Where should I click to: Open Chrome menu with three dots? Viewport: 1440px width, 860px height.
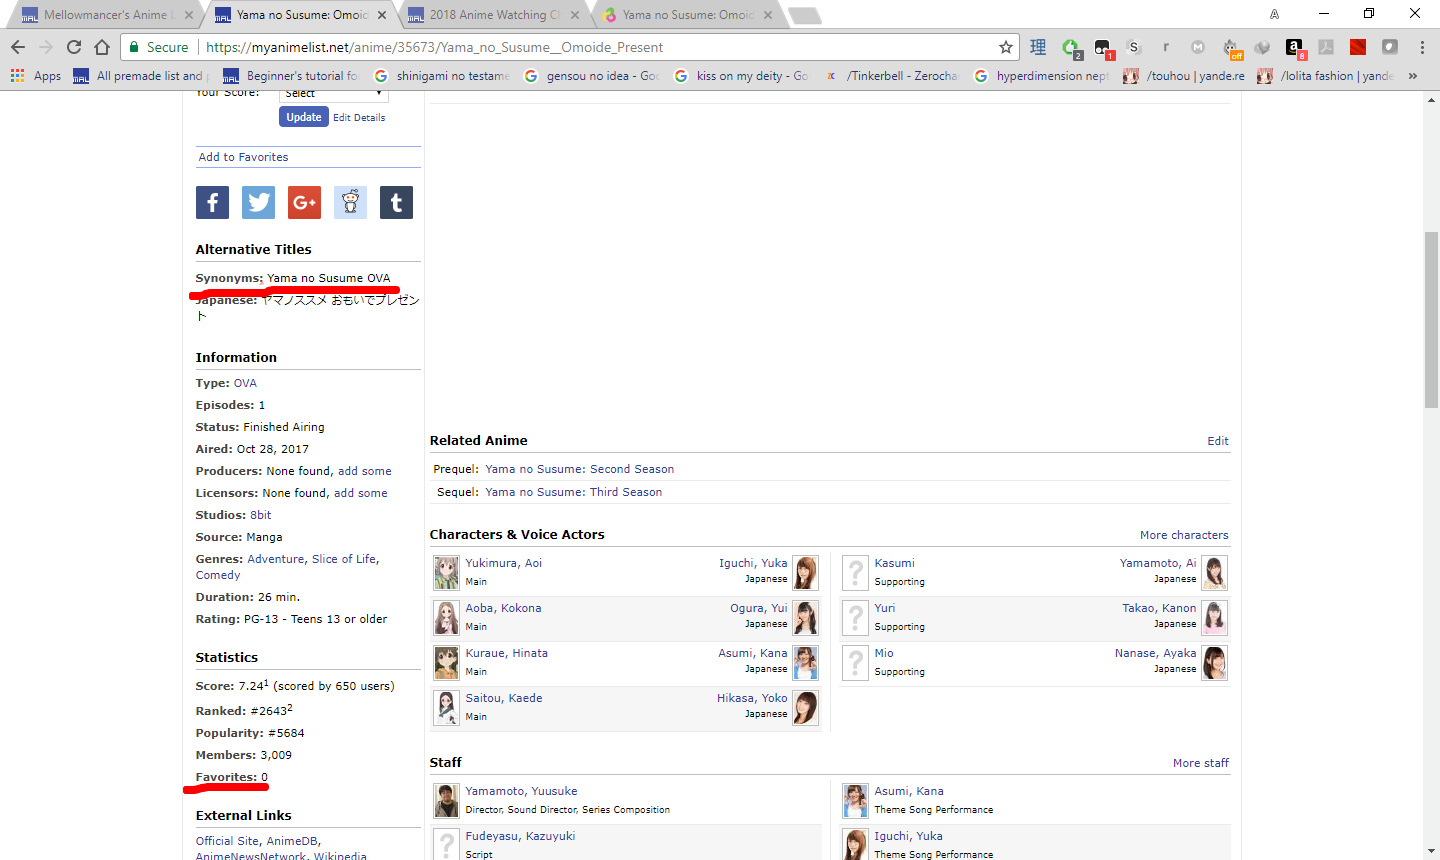point(1422,47)
